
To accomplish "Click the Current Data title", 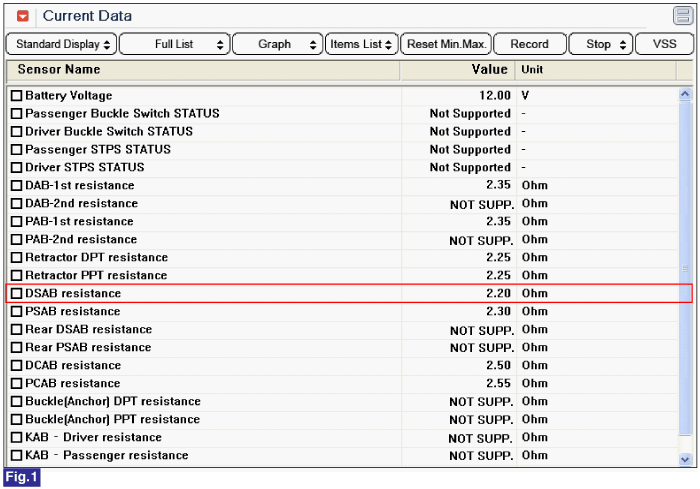I will point(87,16).
